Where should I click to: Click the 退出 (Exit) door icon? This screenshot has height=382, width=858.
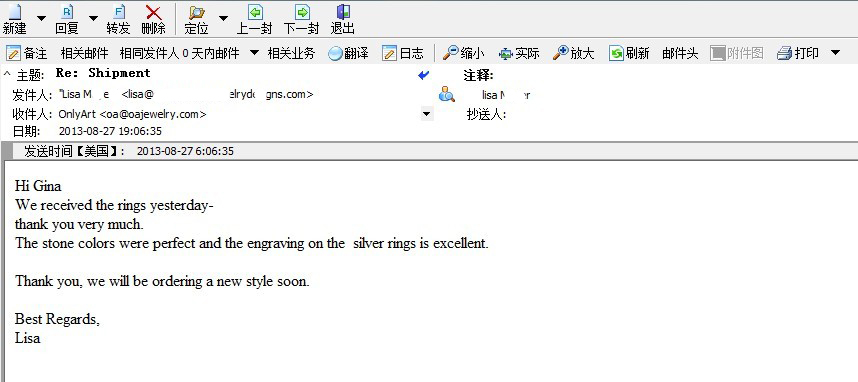tap(343, 12)
